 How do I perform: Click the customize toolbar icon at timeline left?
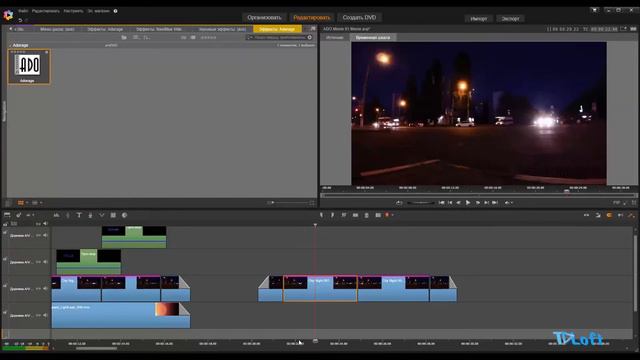(7, 215)
